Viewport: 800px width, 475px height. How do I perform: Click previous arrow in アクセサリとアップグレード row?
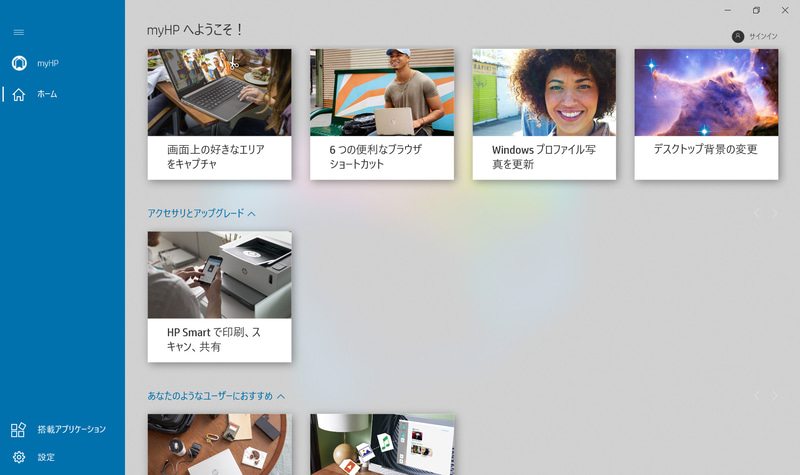[757, 213]
